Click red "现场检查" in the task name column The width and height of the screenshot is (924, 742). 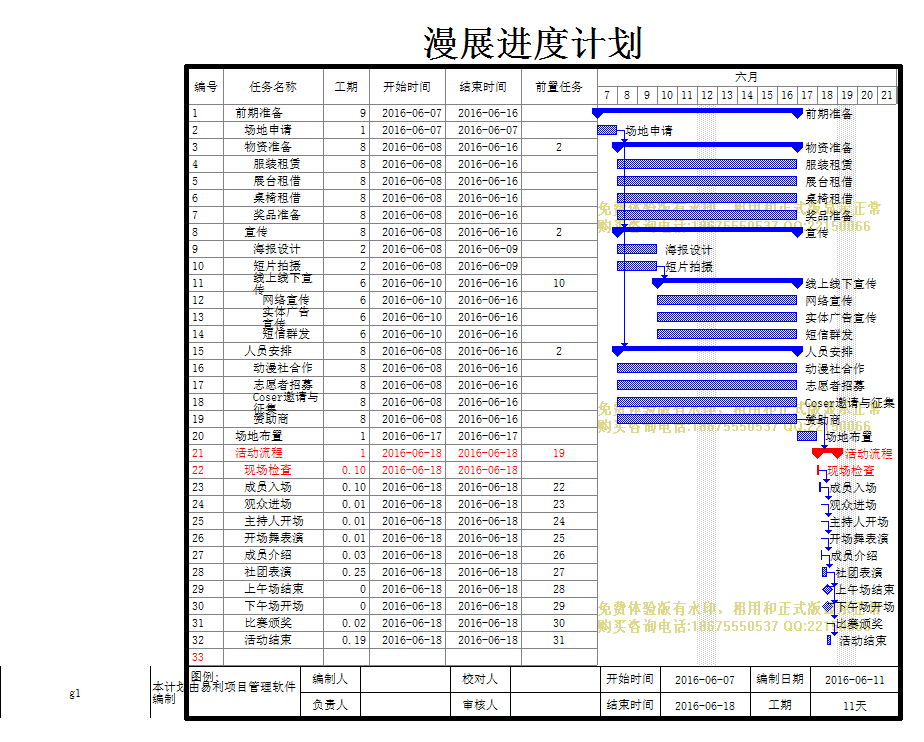pyautogui.click(x=268, y=470)
